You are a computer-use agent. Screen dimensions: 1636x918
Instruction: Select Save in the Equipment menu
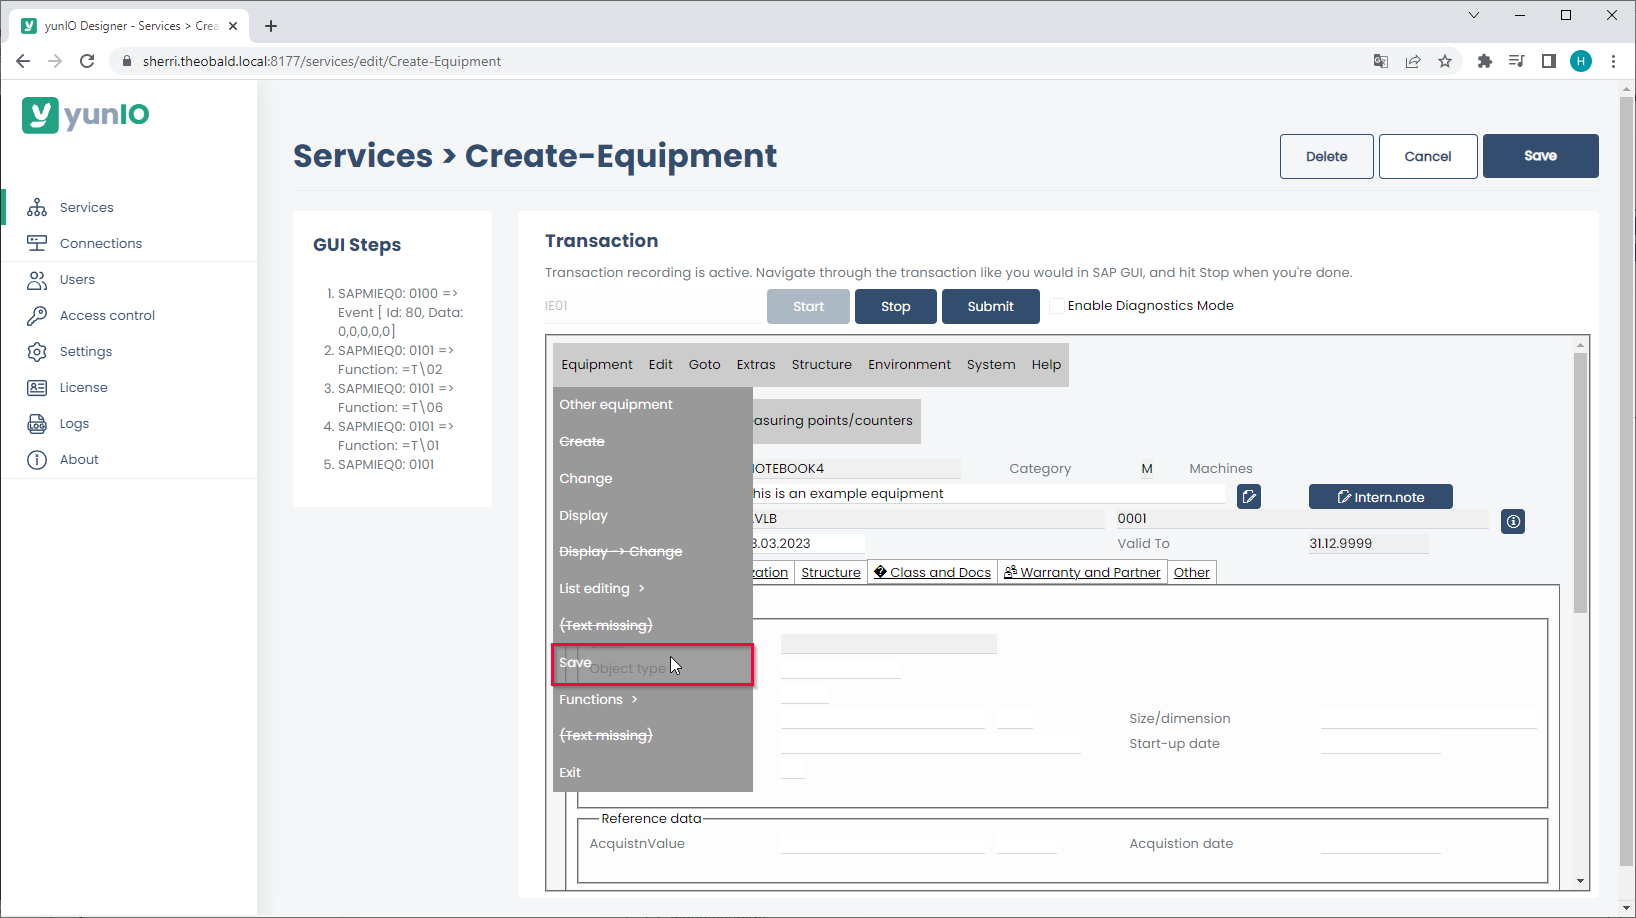652,664
